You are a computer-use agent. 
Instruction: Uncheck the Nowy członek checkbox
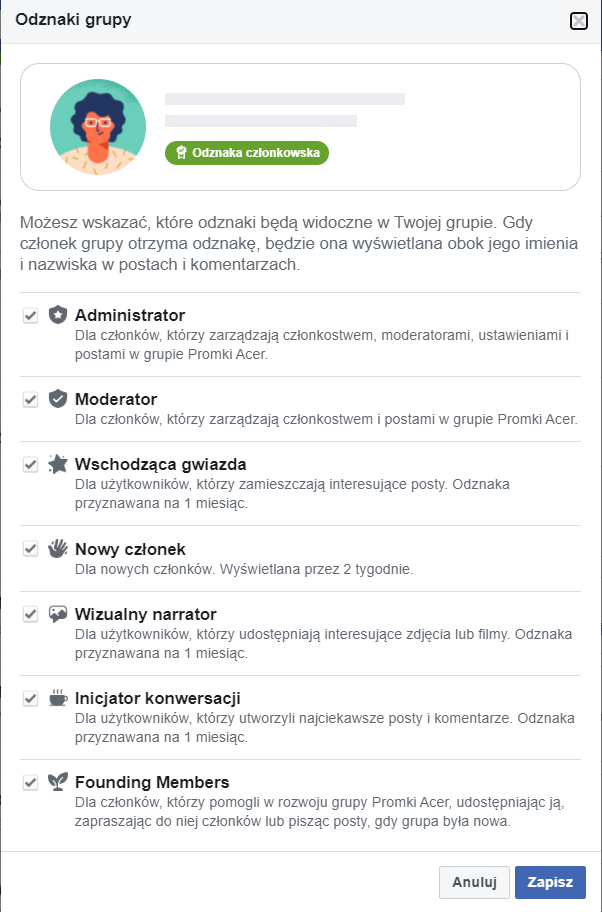[30, 548]
